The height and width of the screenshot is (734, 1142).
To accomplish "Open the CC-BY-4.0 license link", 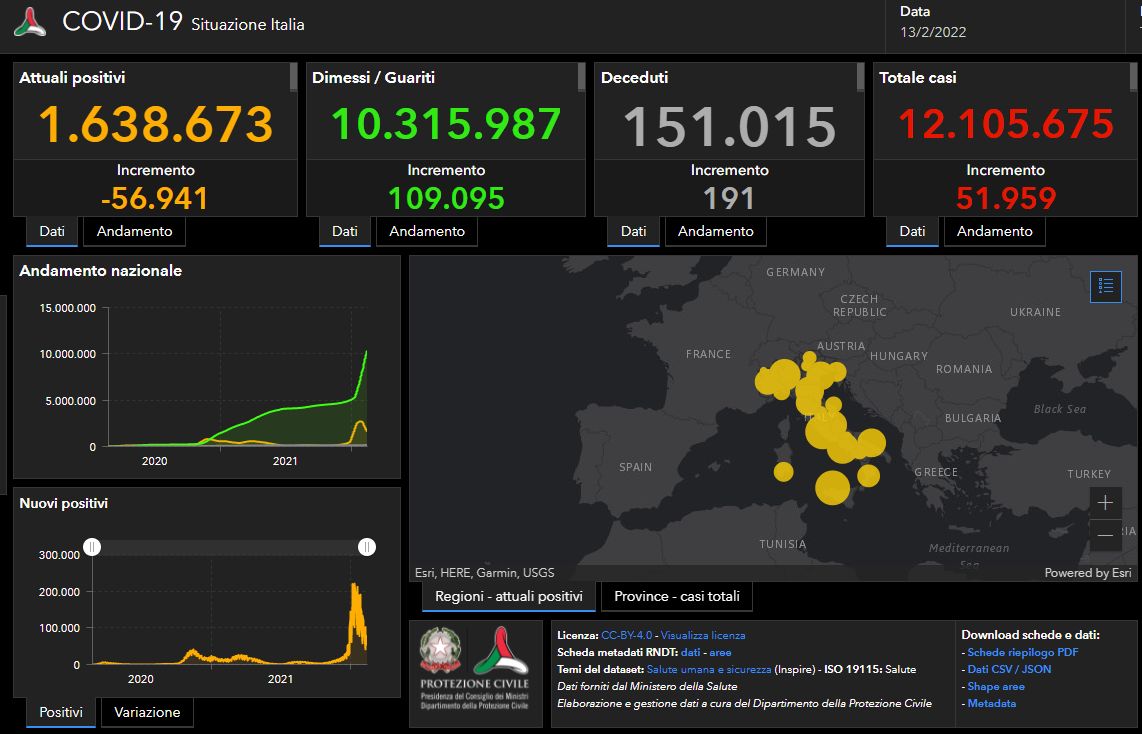I will [626, 635].
